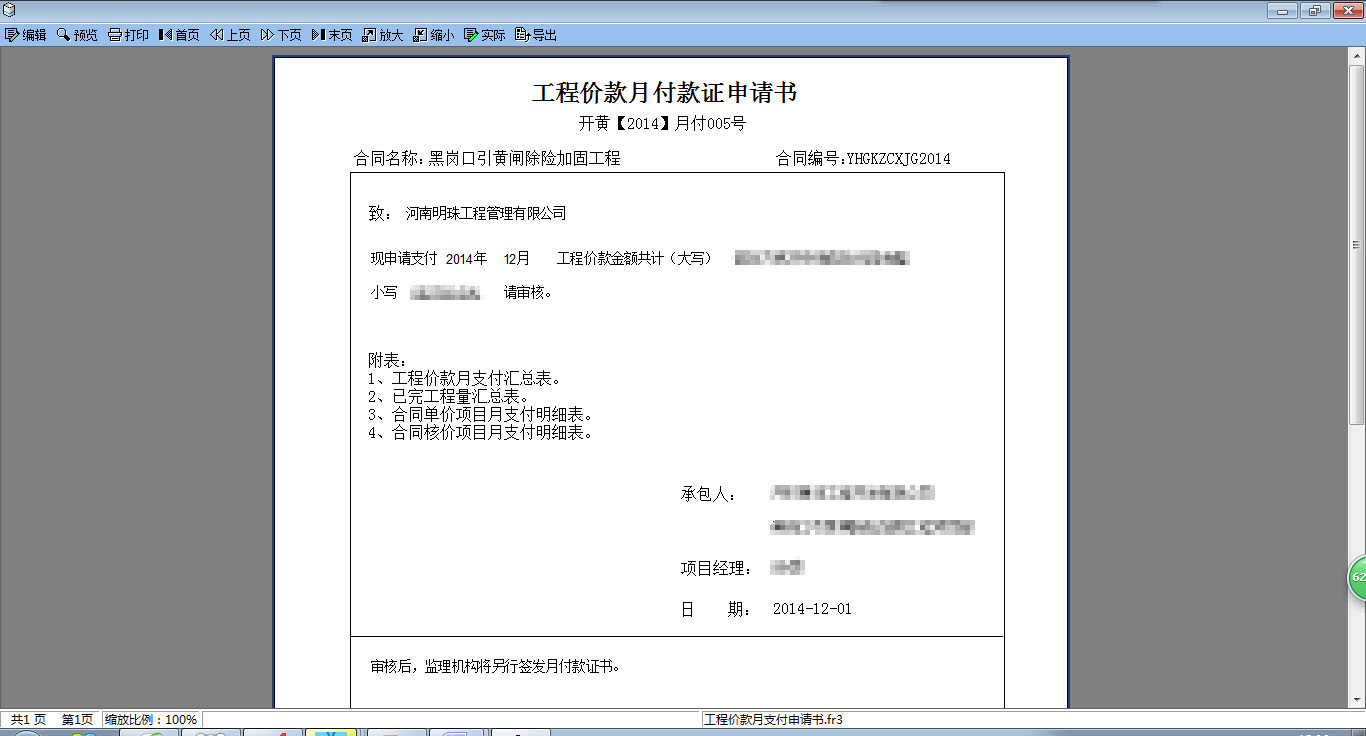
Task: Zoom out using the 缩小 button
Action: (434, 35)
